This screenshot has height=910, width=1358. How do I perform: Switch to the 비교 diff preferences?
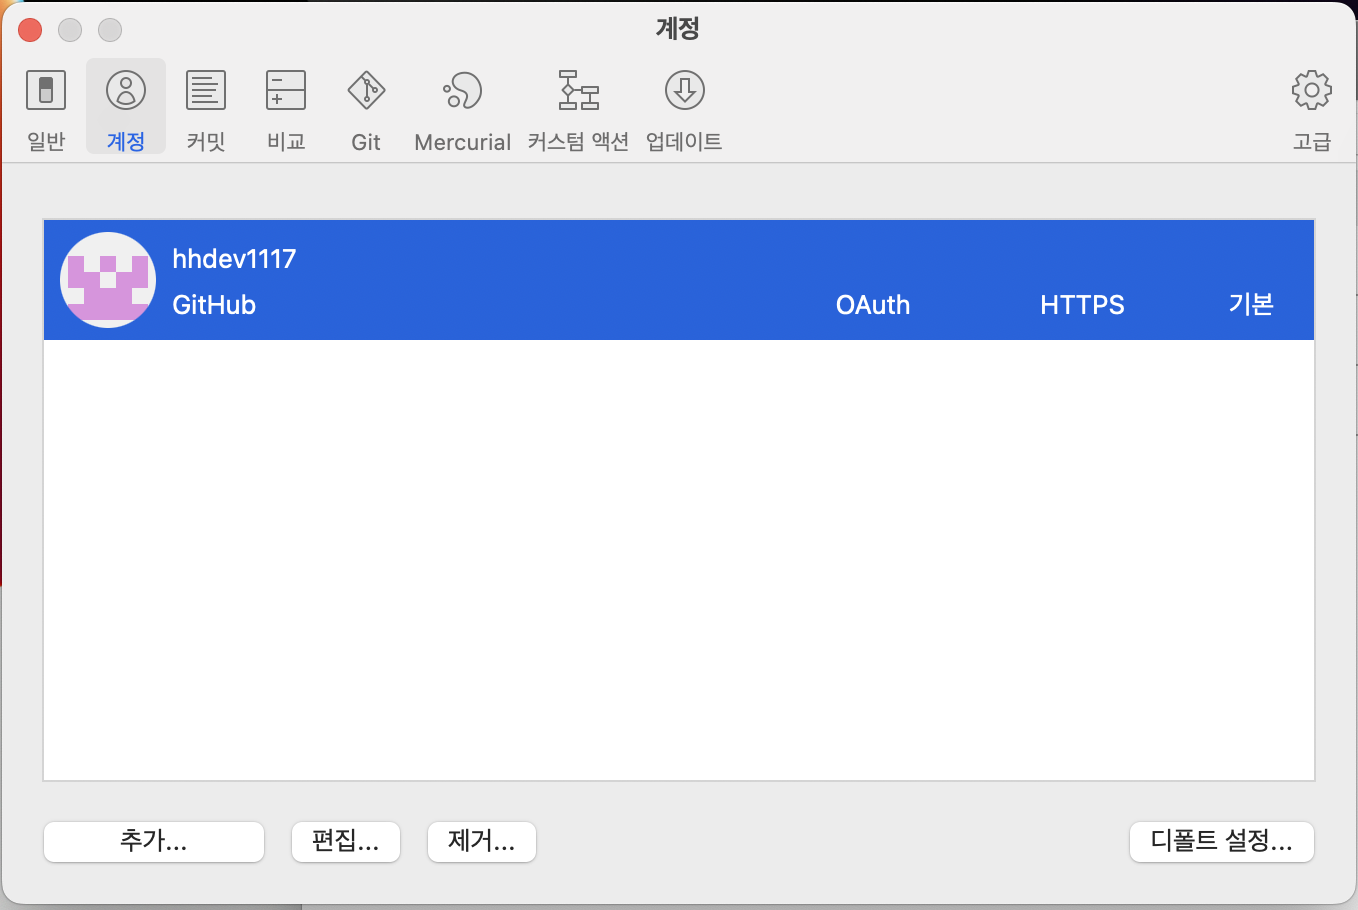pyautogui.click(x=286, y=109)
